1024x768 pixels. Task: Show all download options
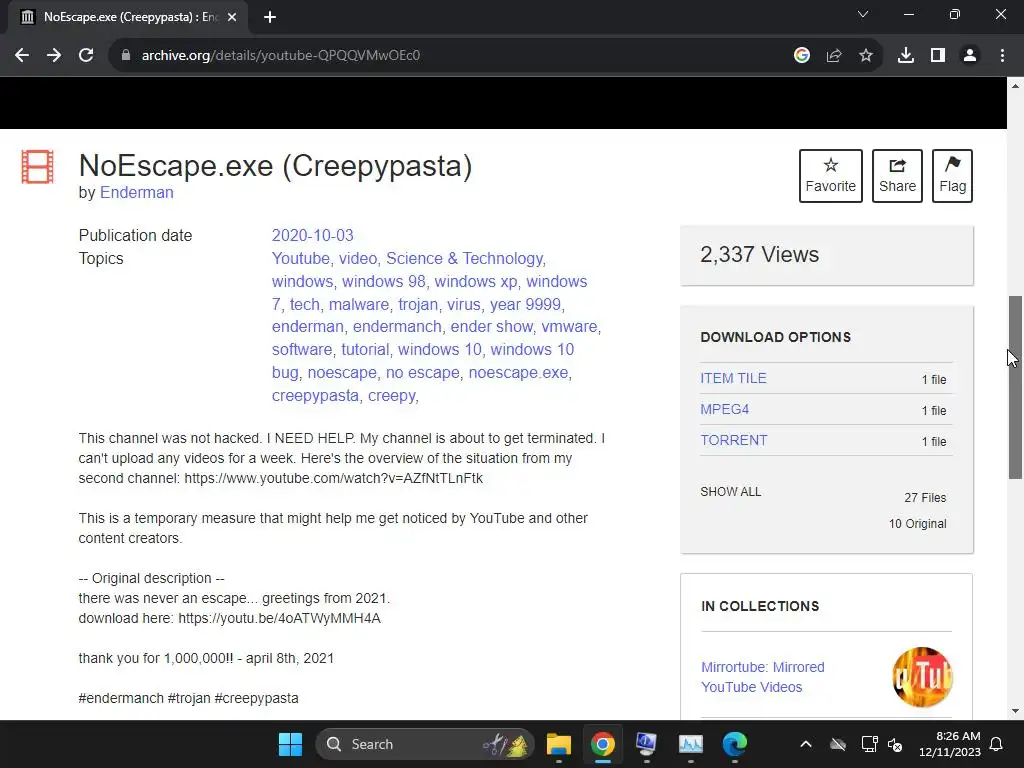coord(731,492)
